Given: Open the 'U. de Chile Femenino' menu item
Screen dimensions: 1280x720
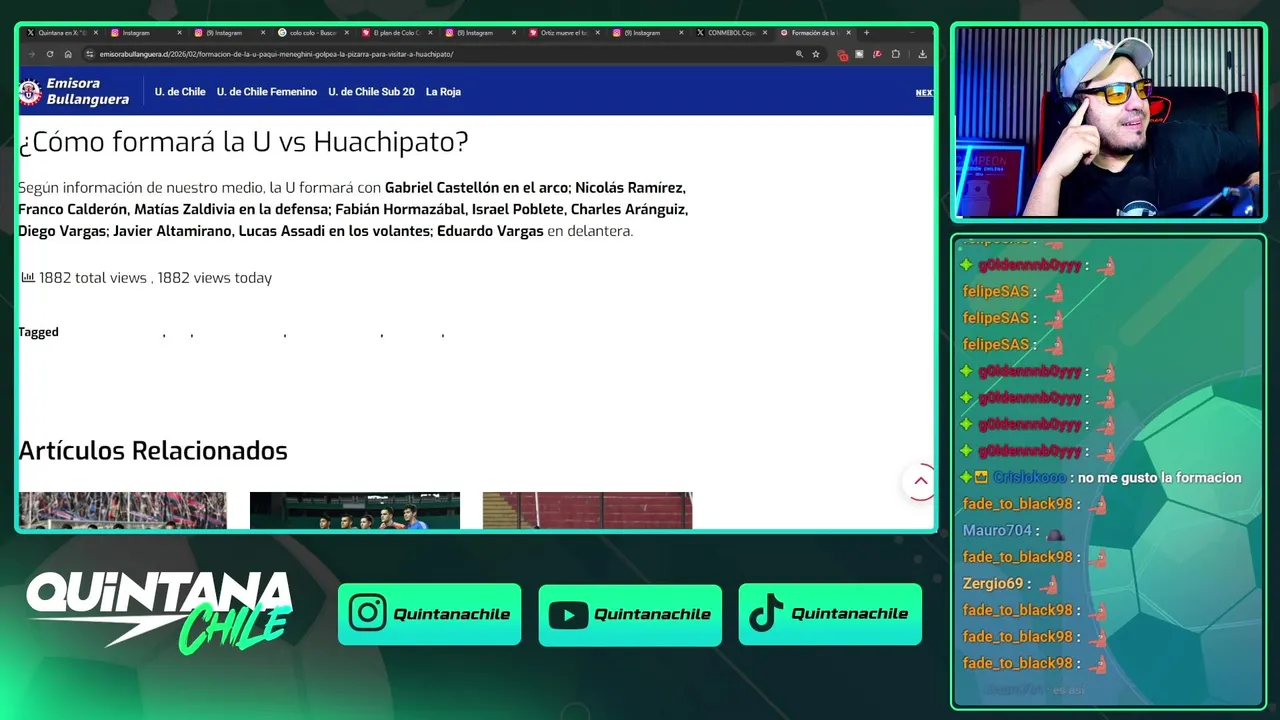Looking at the screenshot, I should tap(267, 92).
